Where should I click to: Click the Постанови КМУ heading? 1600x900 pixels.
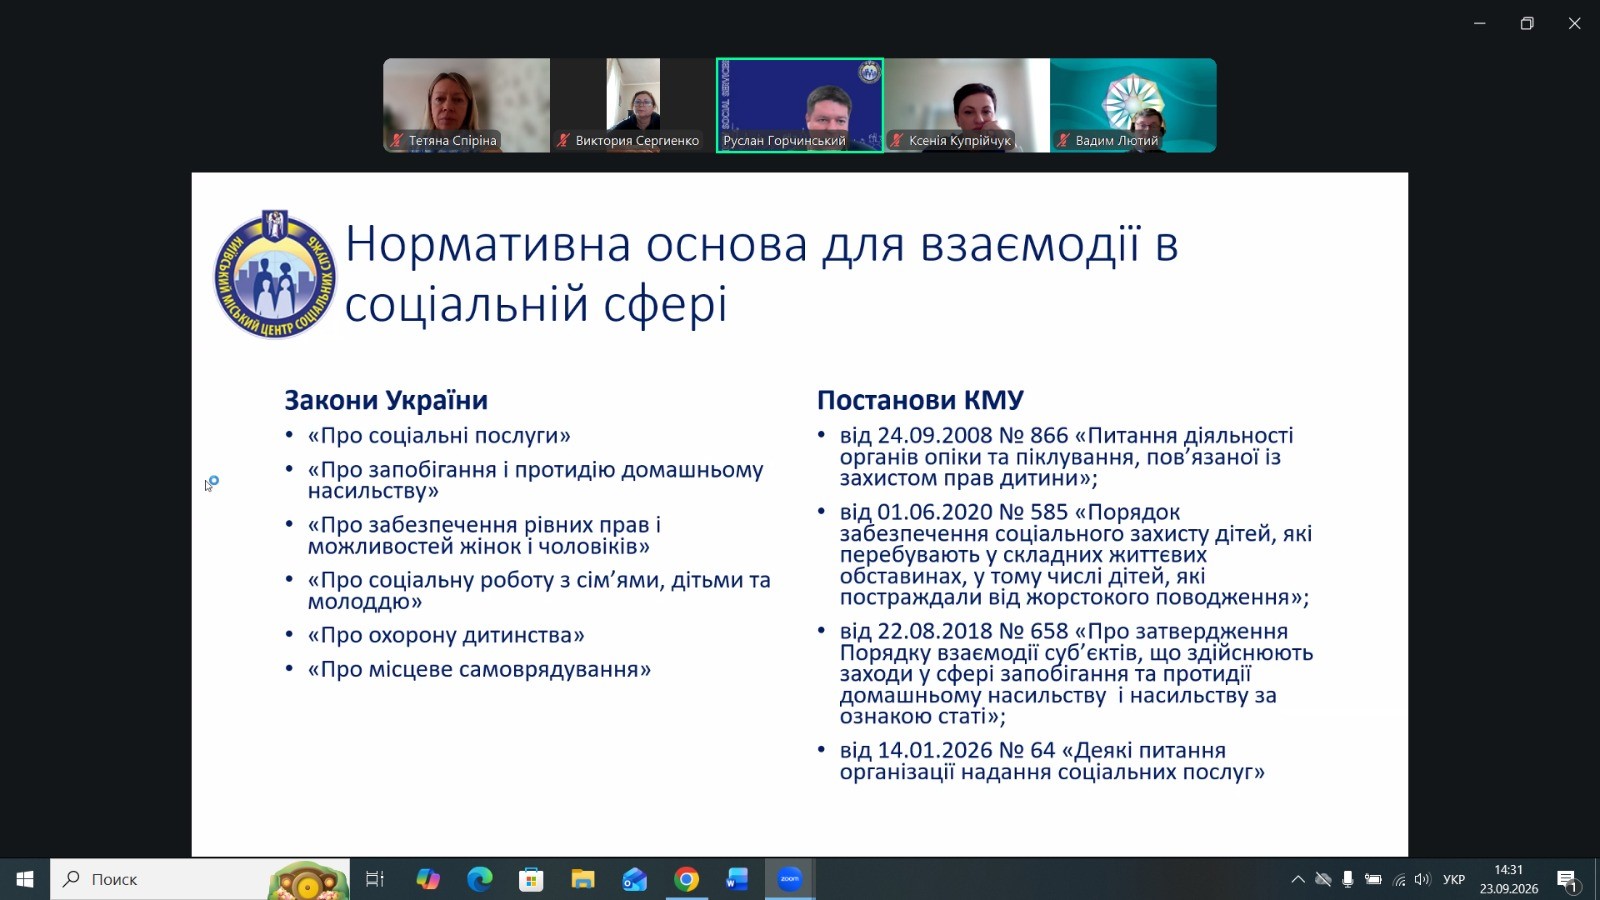click(x=920, y=400)
